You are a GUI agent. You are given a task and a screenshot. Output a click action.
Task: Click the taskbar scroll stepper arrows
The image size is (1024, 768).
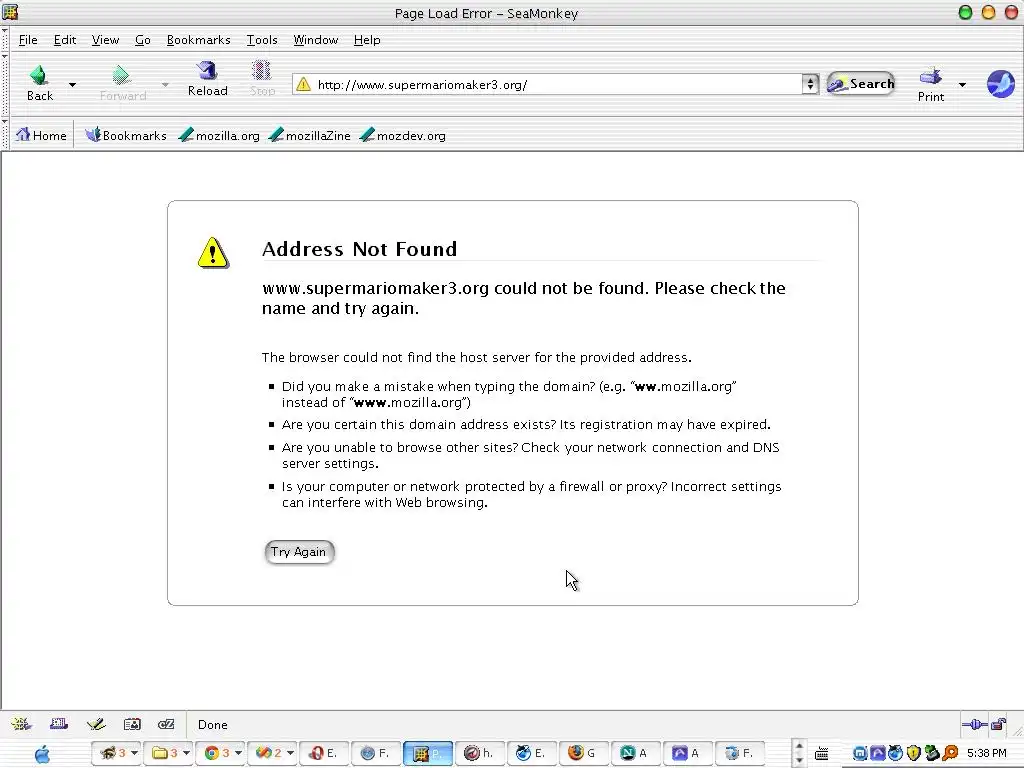pos(798,753)
